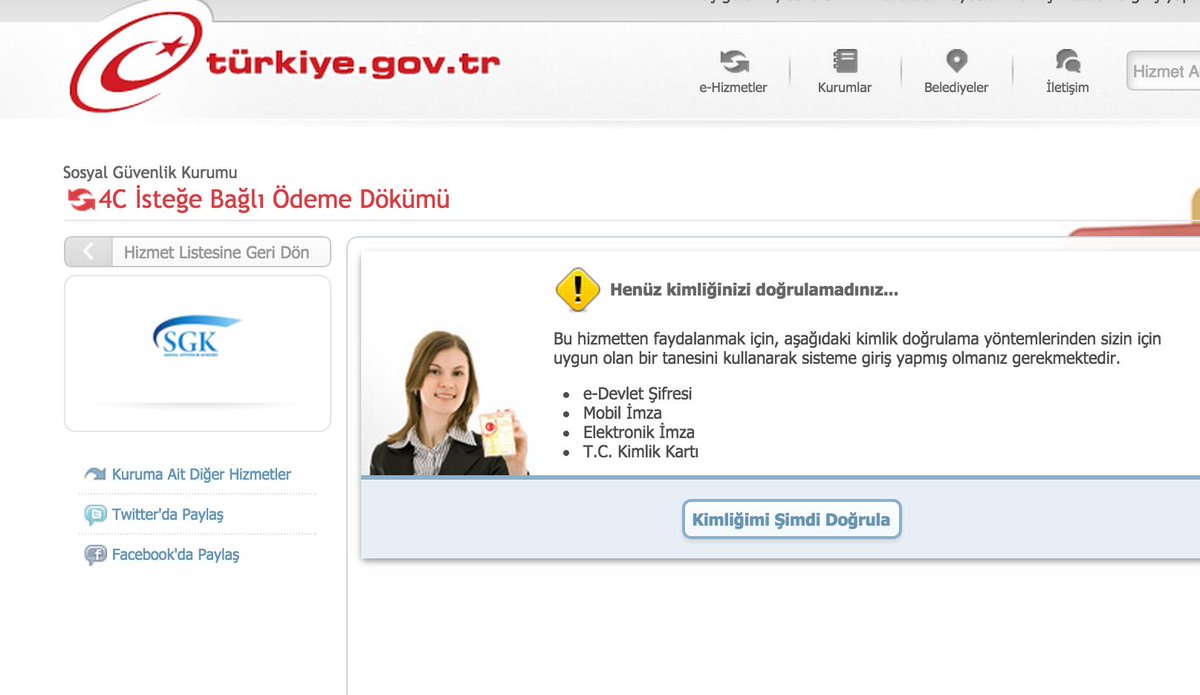The image size is (1200, 695).
Task: Open Twitter'da Paylaş link
Action: pos(167,515)
